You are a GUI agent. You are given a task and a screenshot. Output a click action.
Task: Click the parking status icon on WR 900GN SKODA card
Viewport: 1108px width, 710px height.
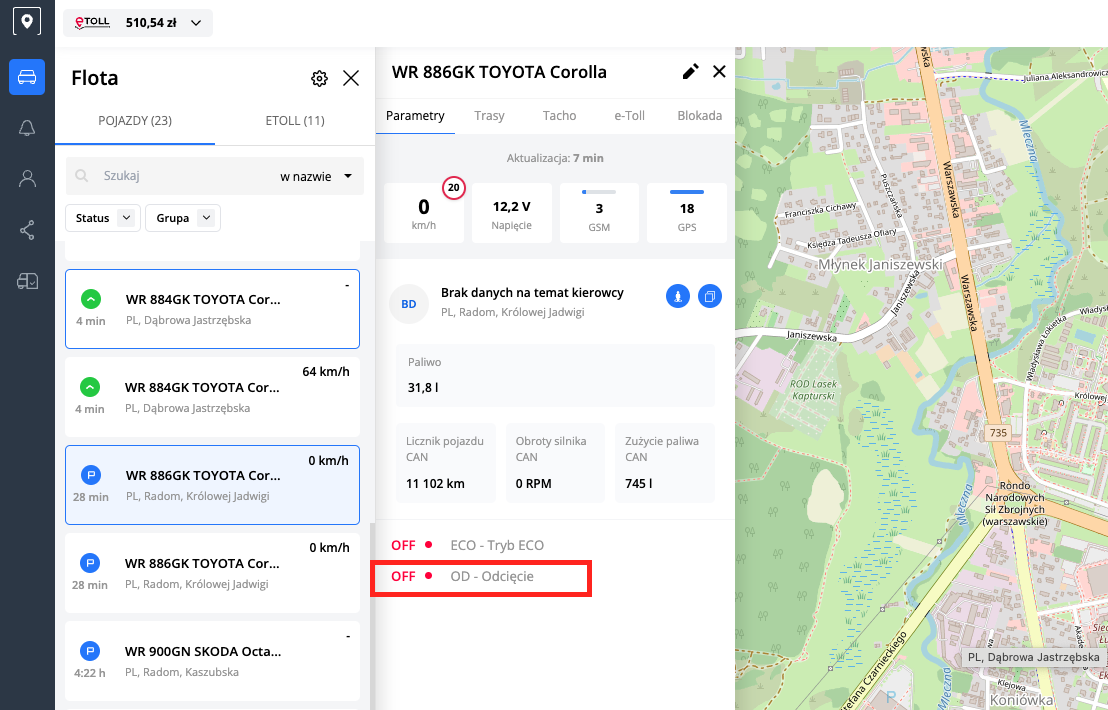point(90,651)
